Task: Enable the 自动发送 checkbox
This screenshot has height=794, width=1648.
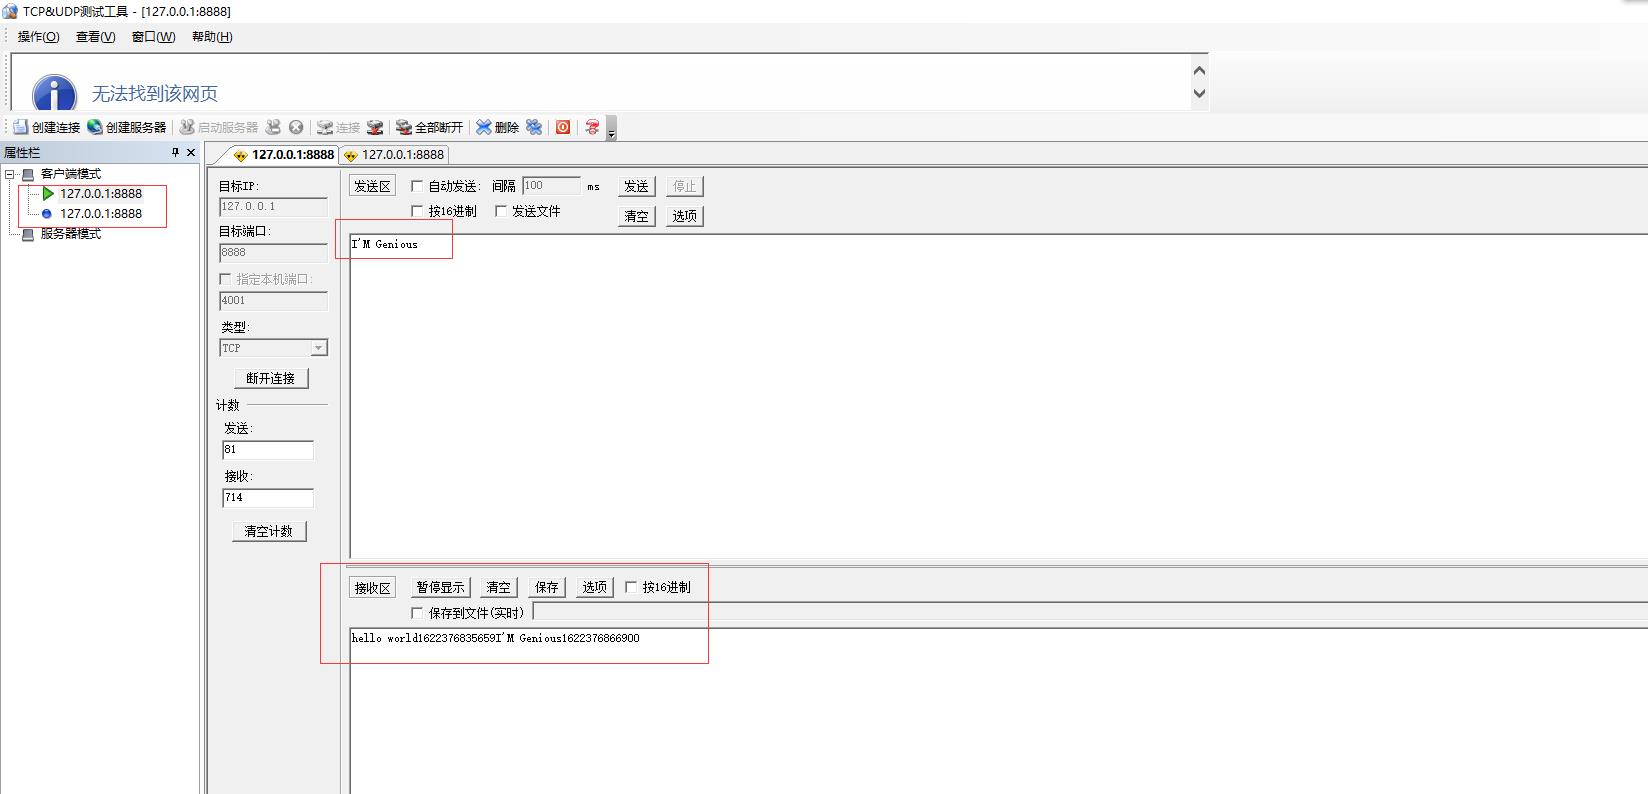Action: pos(418,186)
